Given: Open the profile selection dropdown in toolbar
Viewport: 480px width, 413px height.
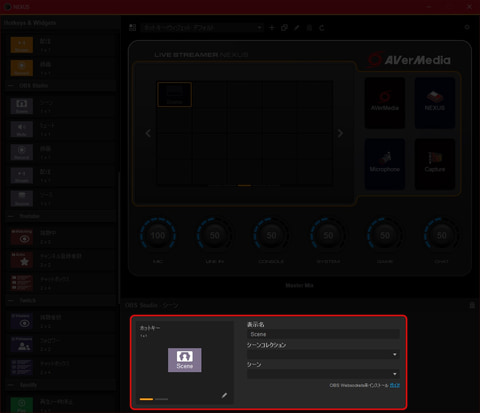Looking at the screenshot, I should coord(202,28).
